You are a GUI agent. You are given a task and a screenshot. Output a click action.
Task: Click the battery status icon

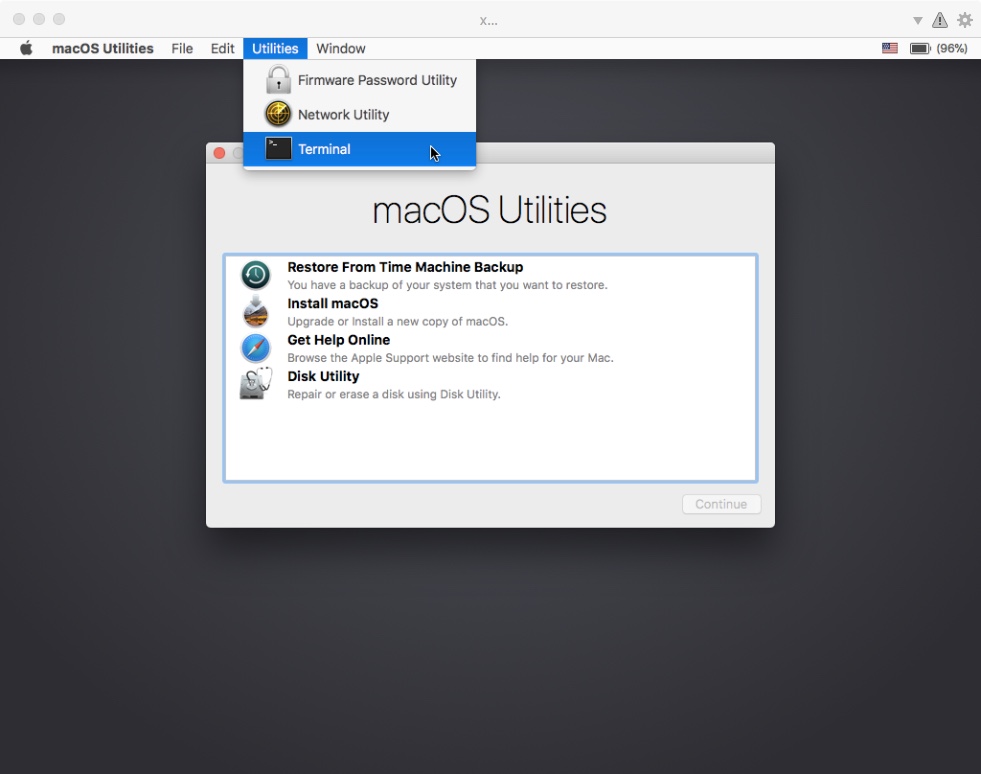[x=920, y=48]
